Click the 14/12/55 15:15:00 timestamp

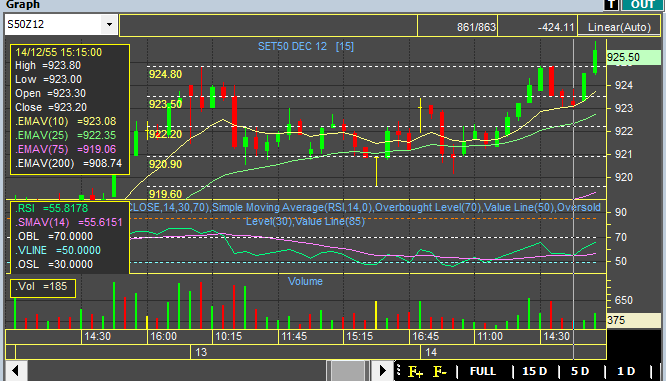pyautogui.click(x=59, y=53)
